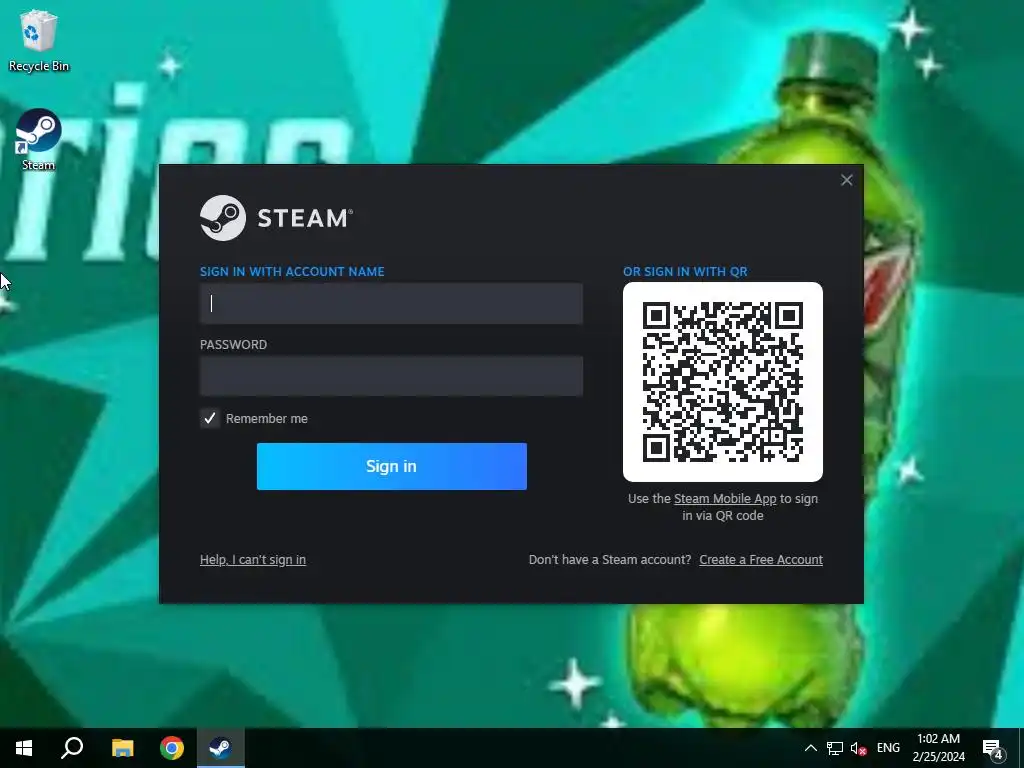
Task: Open the notification center icon
Action: [x=993, y=748]
